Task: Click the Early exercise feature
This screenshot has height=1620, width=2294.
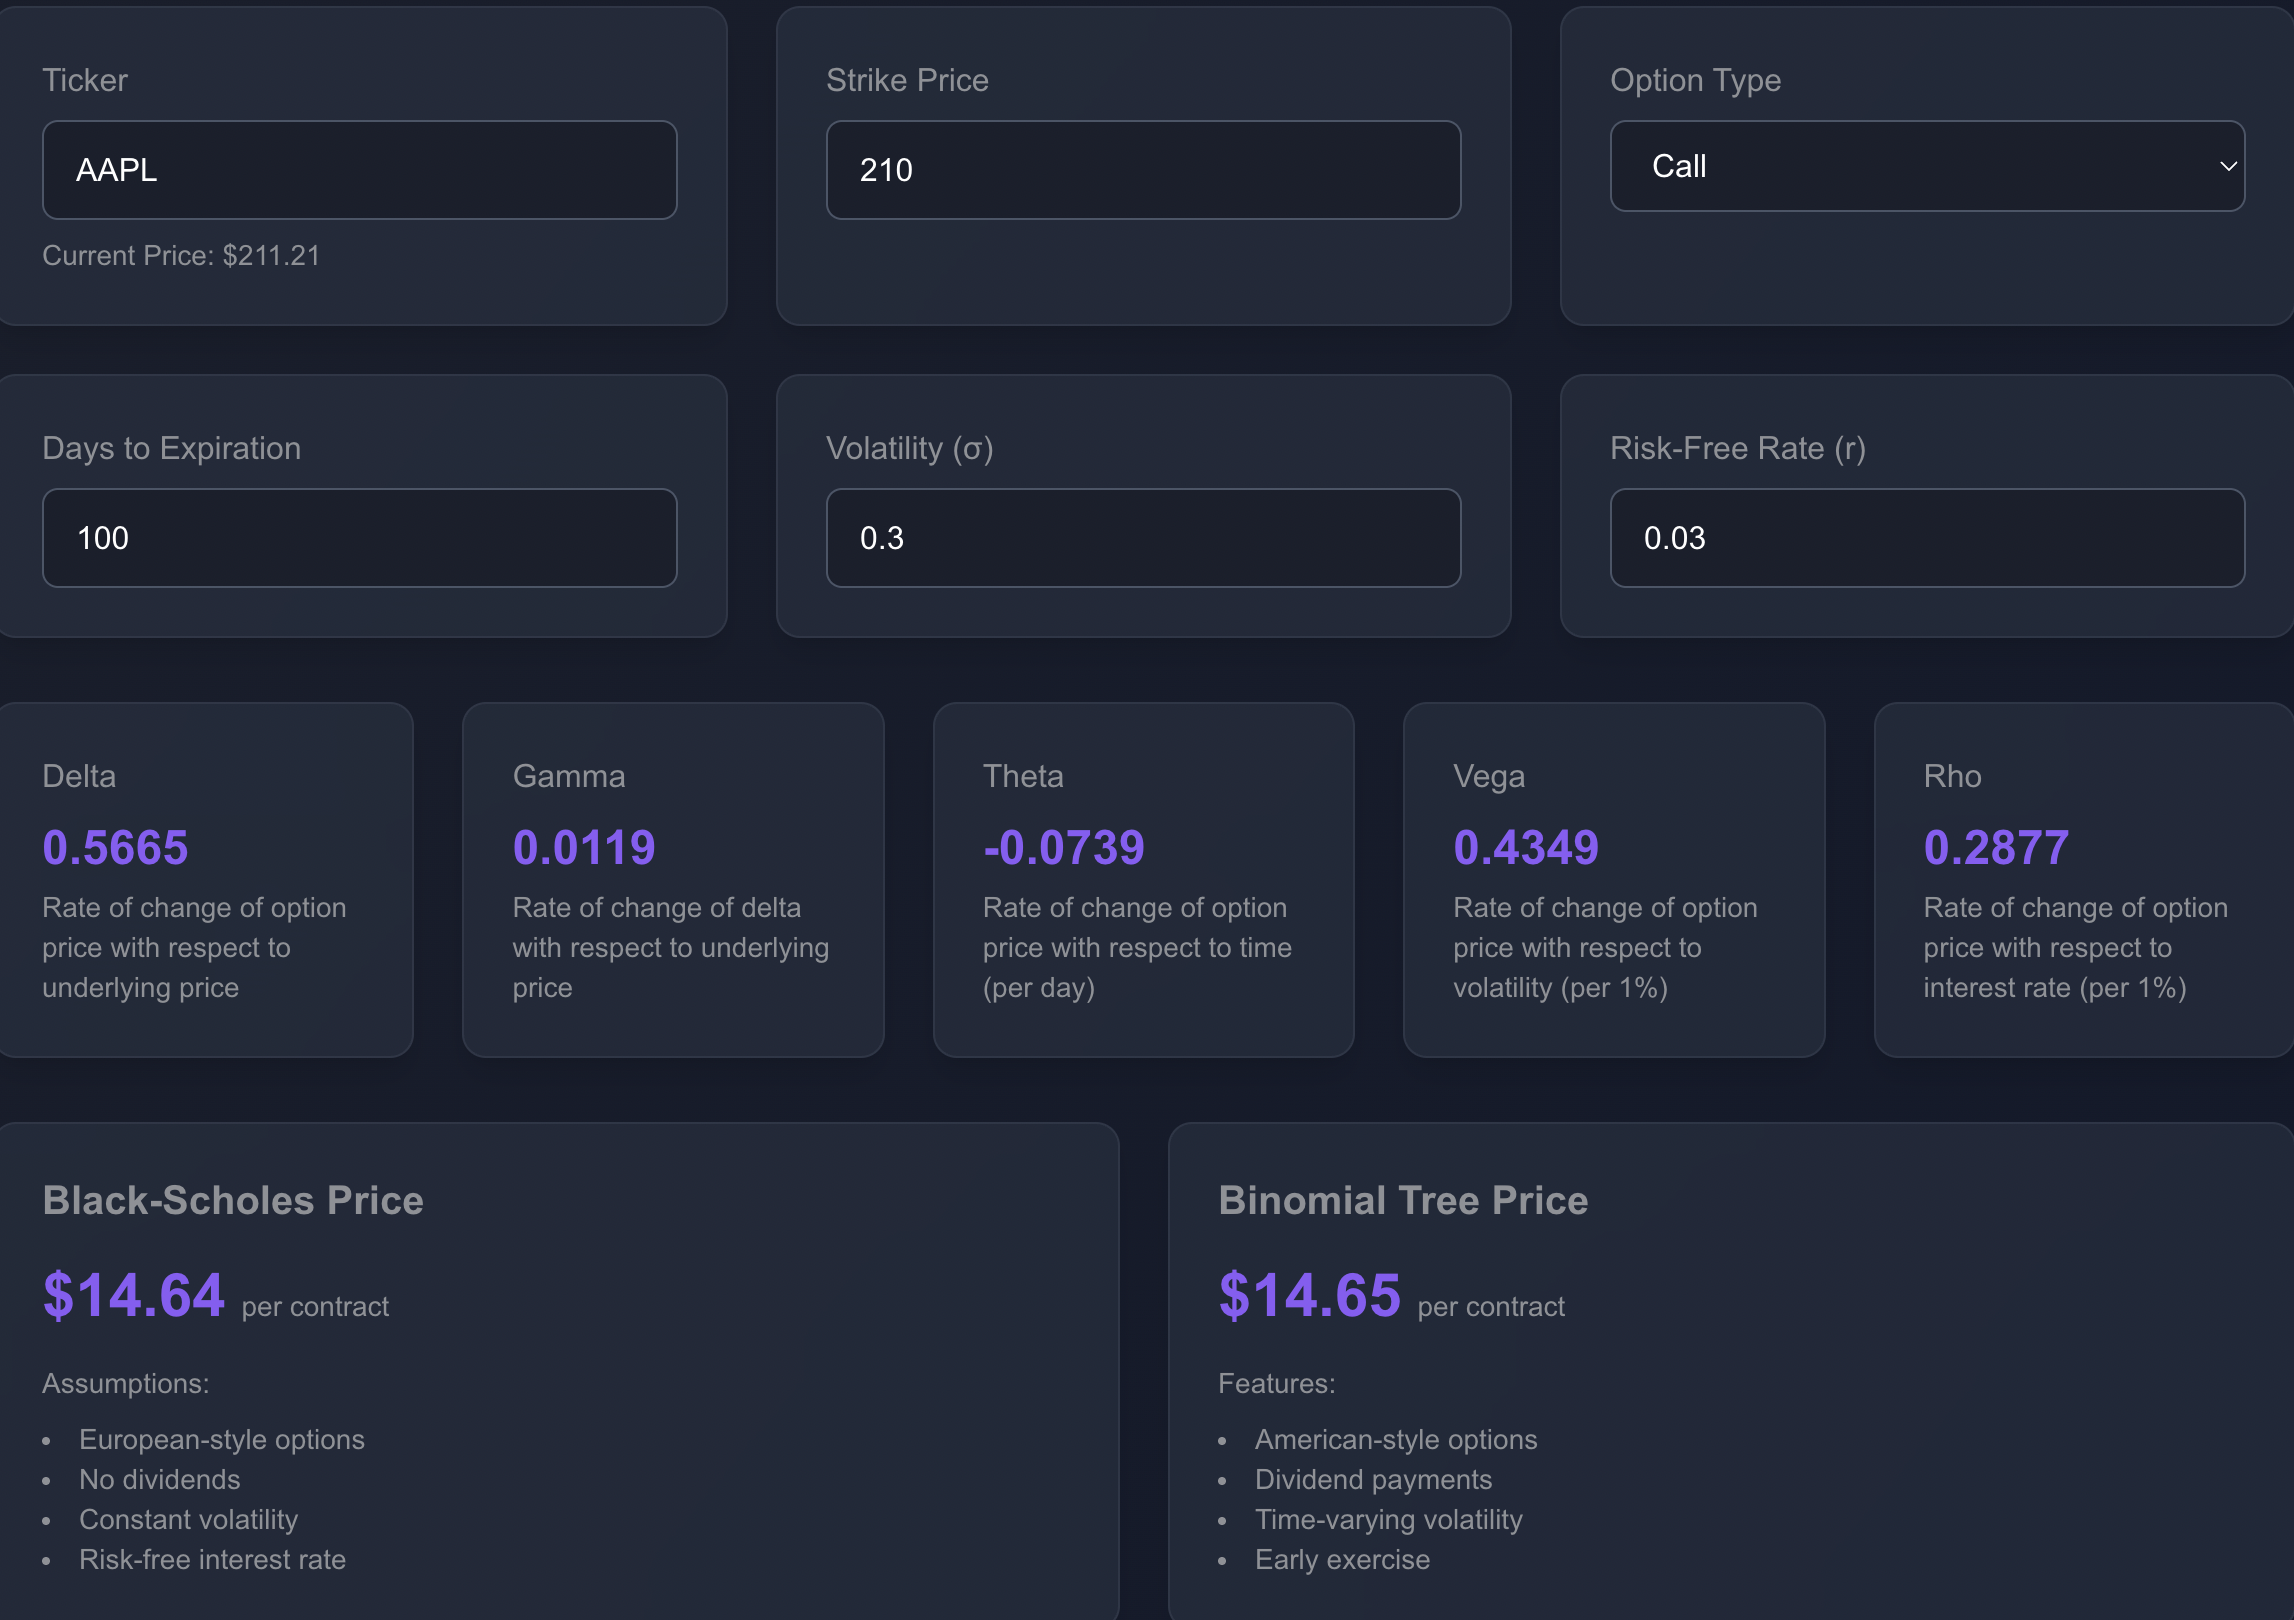Action: [x=1343, y=1560]
